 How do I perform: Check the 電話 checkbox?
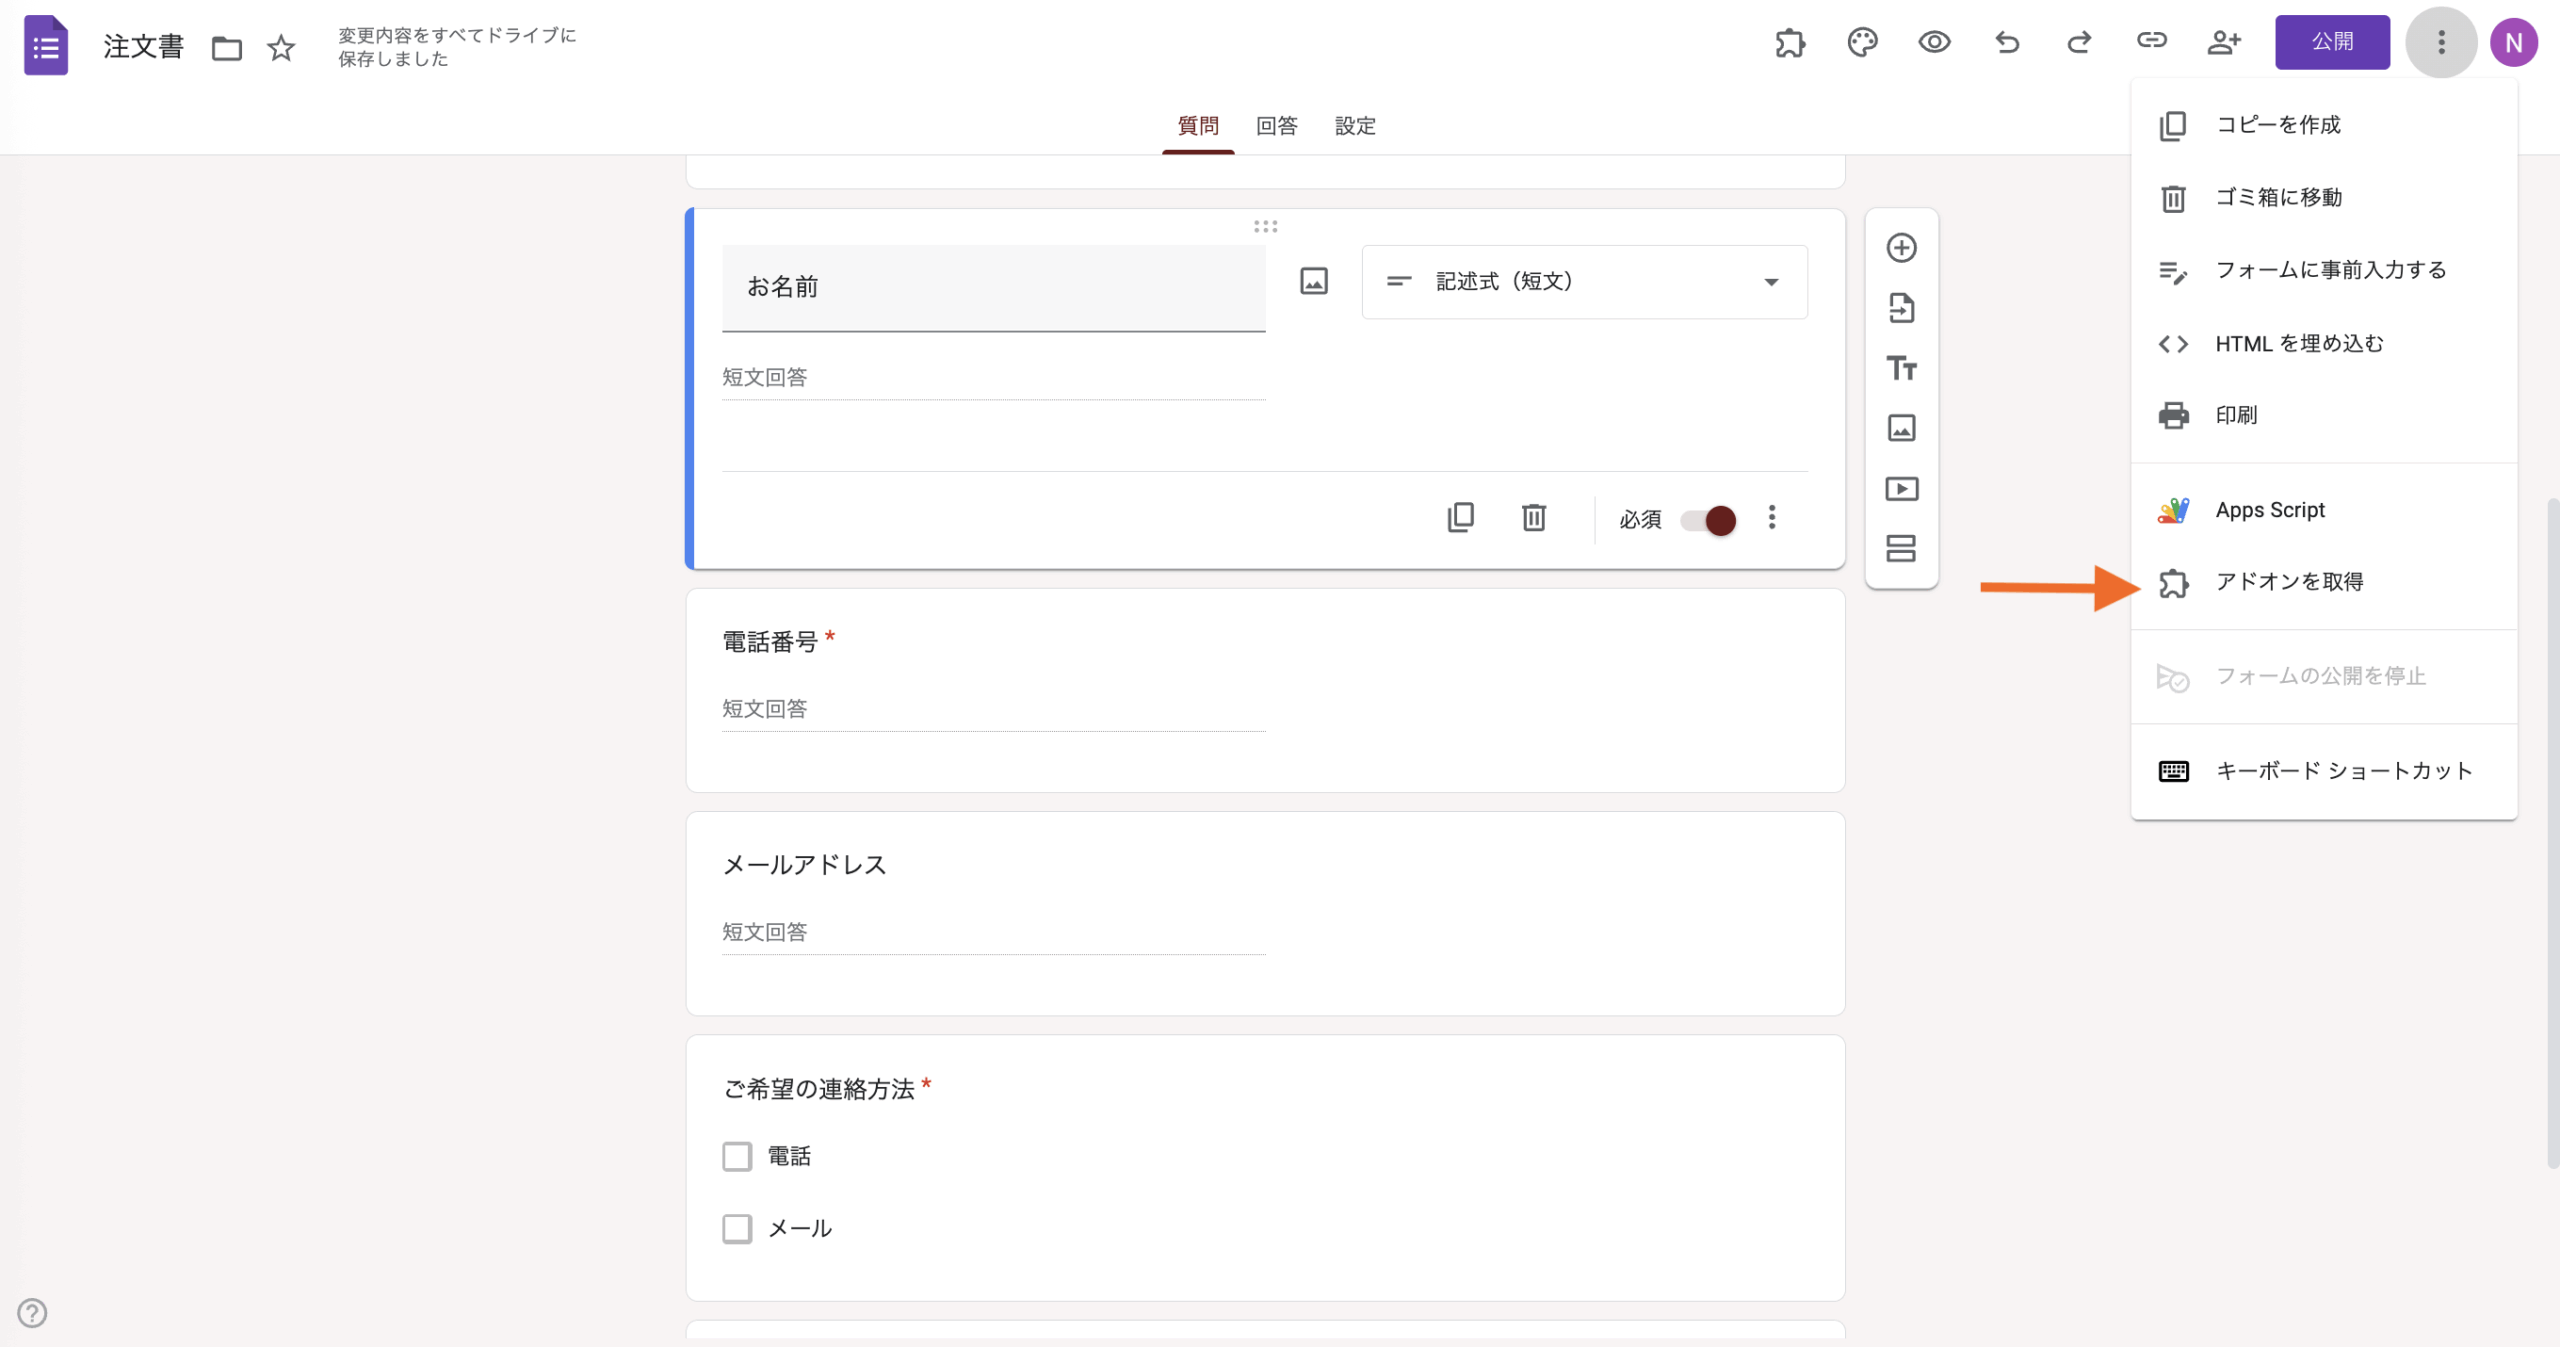737,1156
